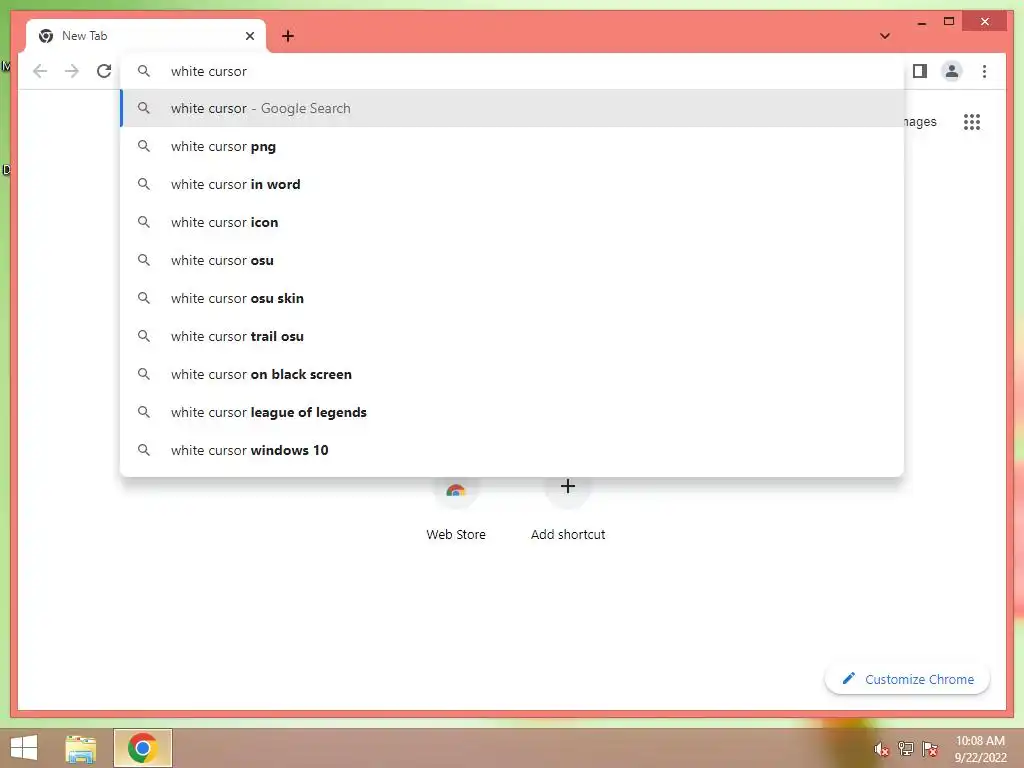The height and width of the screenshot is (768, 1024).
Task: Reload the current page
Action: coord(104,71)
